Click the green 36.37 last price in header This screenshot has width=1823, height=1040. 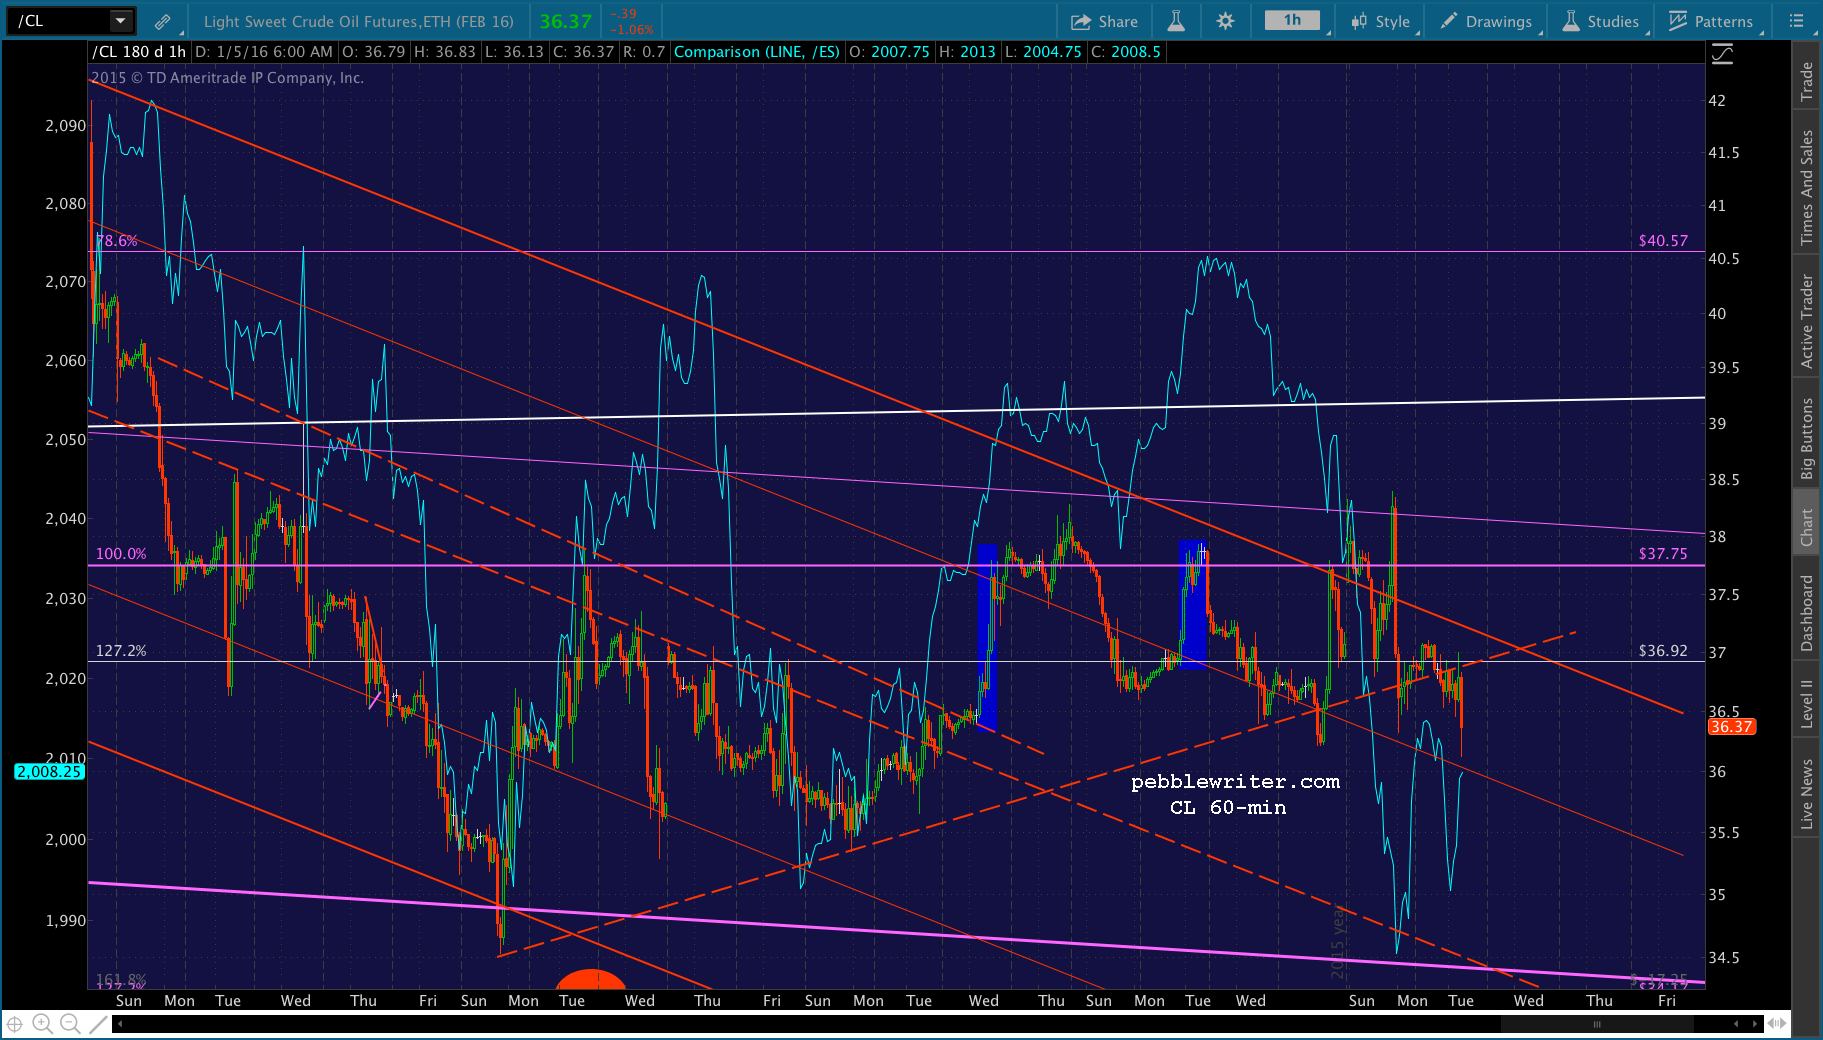pos(566,21)
